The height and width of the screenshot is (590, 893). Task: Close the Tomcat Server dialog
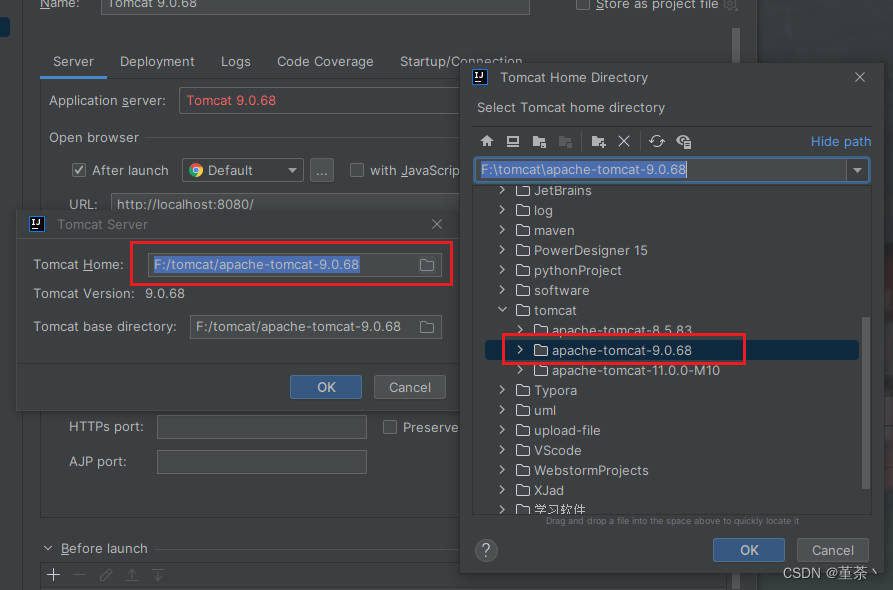click(x=437, y=224)
